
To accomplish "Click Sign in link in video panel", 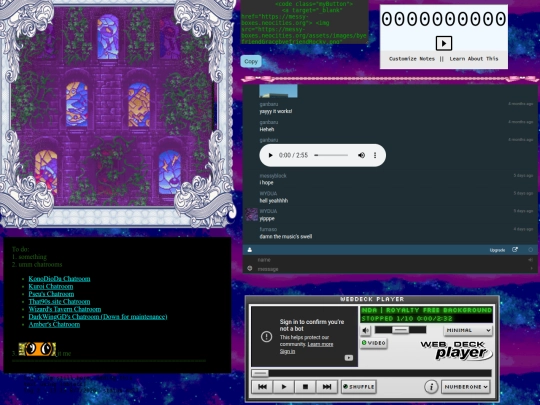I will (287, 351).
